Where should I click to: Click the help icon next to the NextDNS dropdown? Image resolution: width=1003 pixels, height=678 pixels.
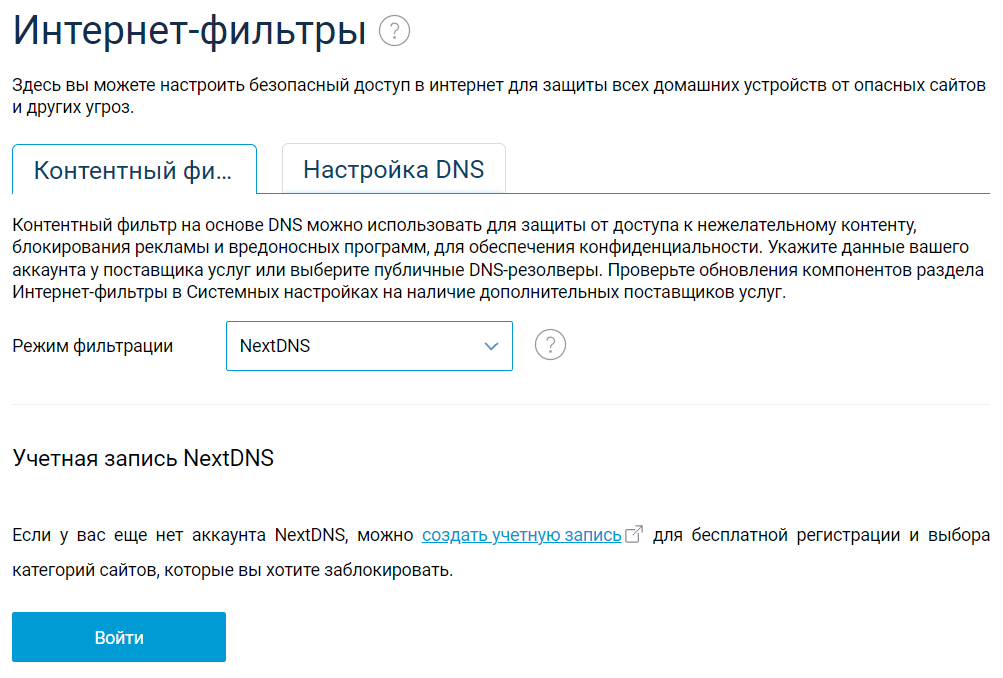pos(549,344)
